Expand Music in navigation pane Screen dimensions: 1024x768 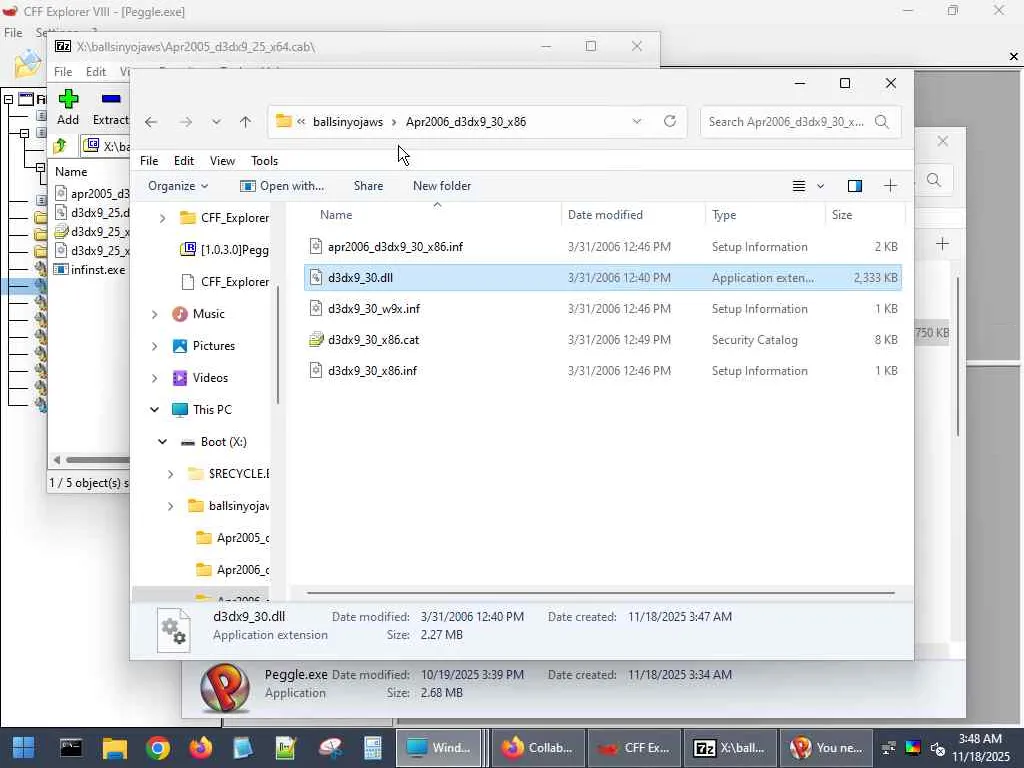(x=154, y=314)
